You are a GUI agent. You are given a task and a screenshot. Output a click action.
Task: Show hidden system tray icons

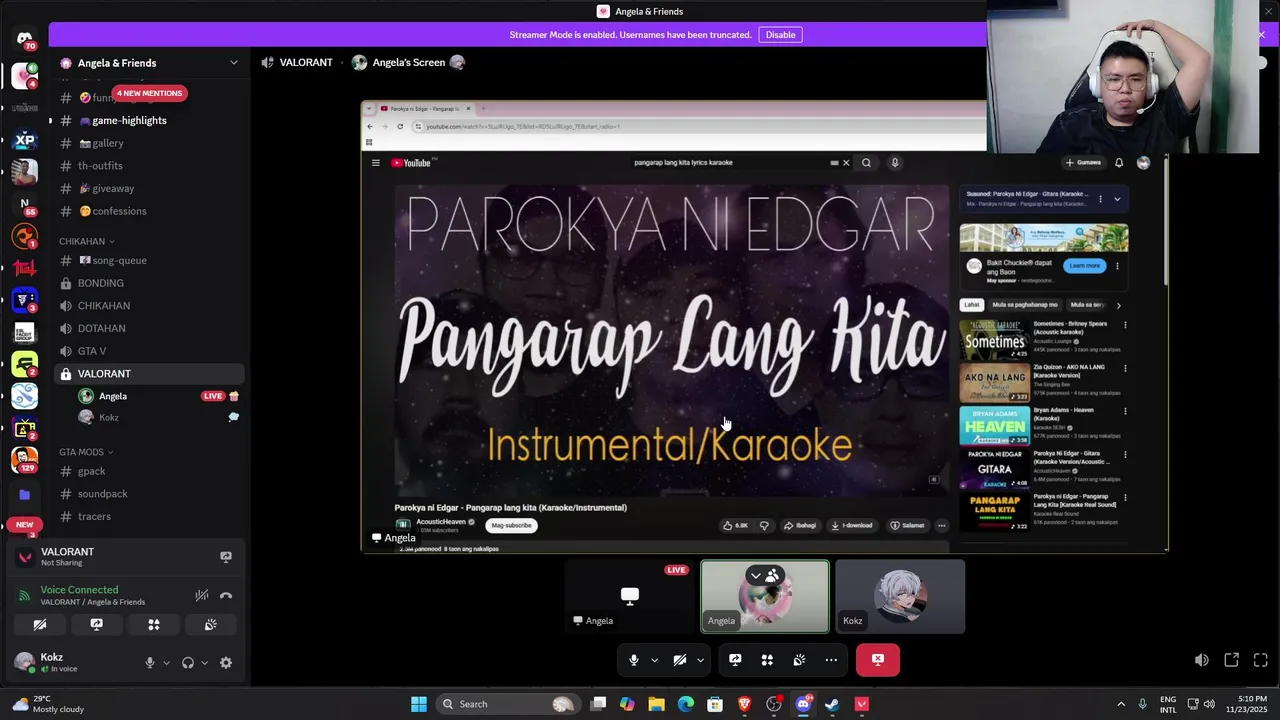pyautogui.click(x=1121, y=704)
